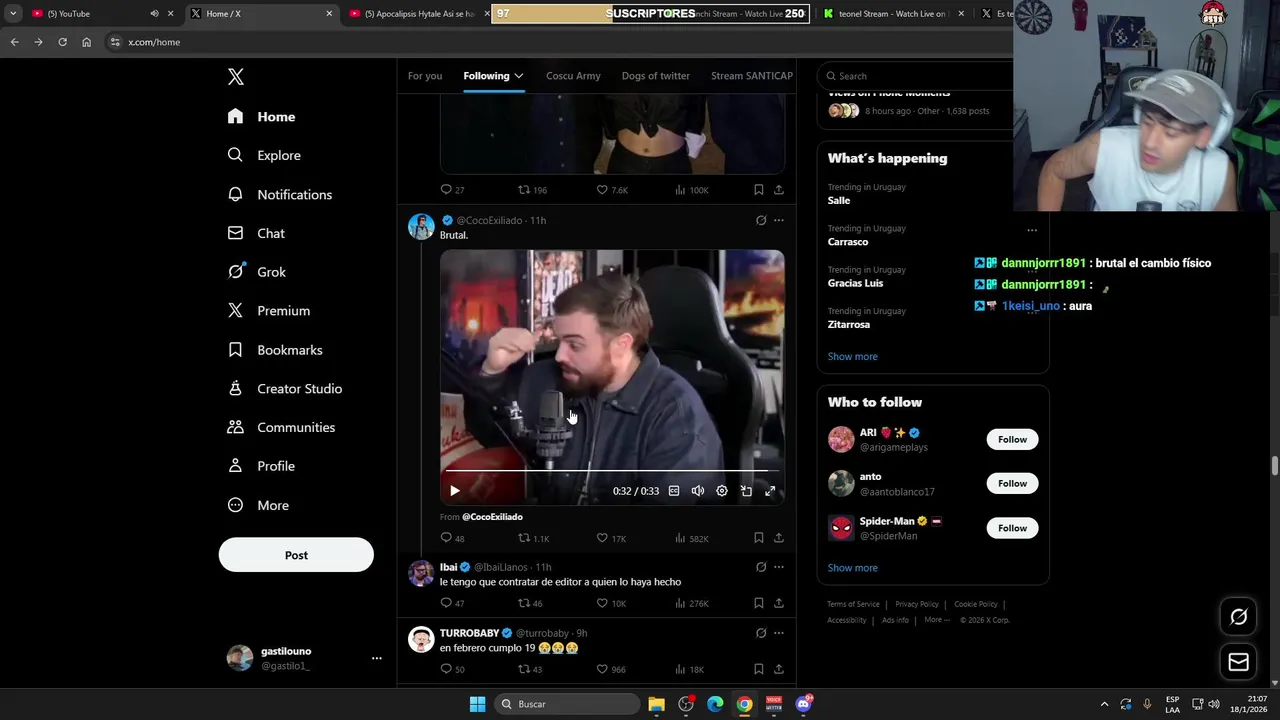Open Notifications in the sidebar

tap(279, 194)
